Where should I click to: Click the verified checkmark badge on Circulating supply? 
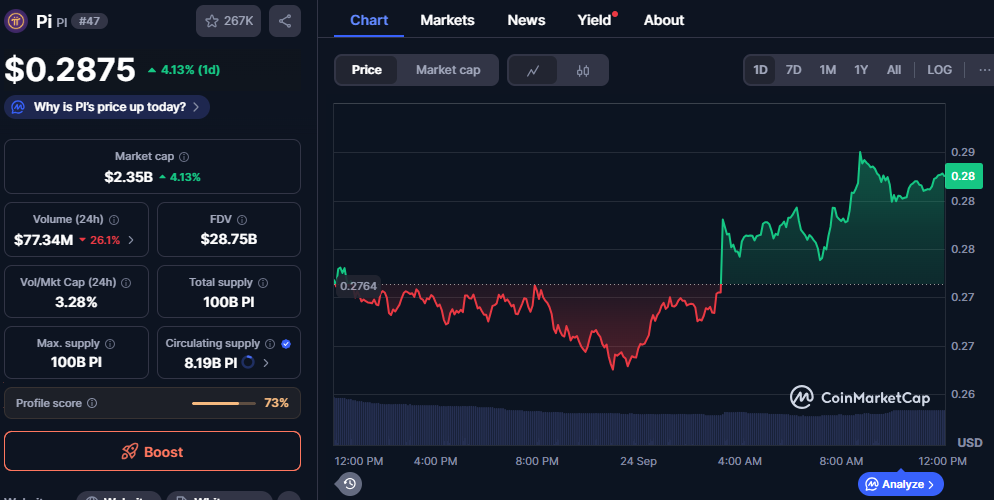point(286,343)
